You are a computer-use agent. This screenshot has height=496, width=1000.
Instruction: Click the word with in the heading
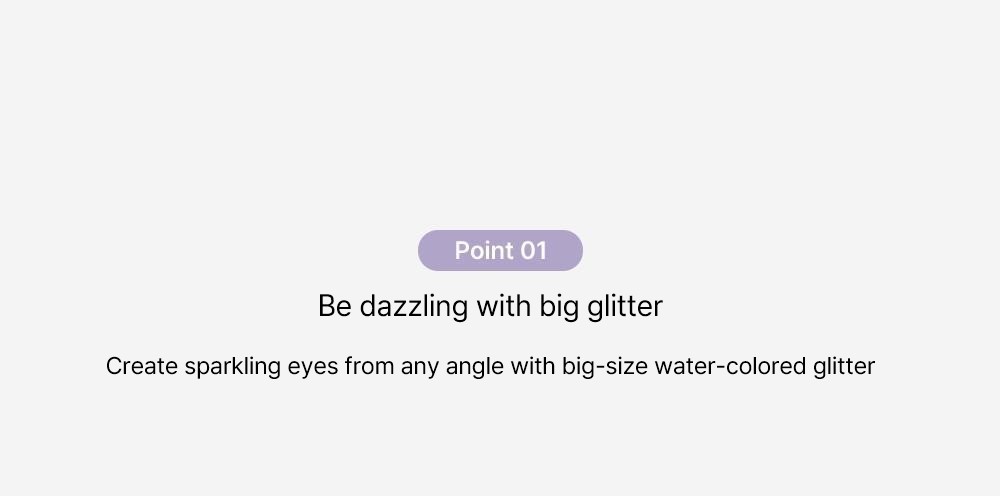(x=504, y=306)
